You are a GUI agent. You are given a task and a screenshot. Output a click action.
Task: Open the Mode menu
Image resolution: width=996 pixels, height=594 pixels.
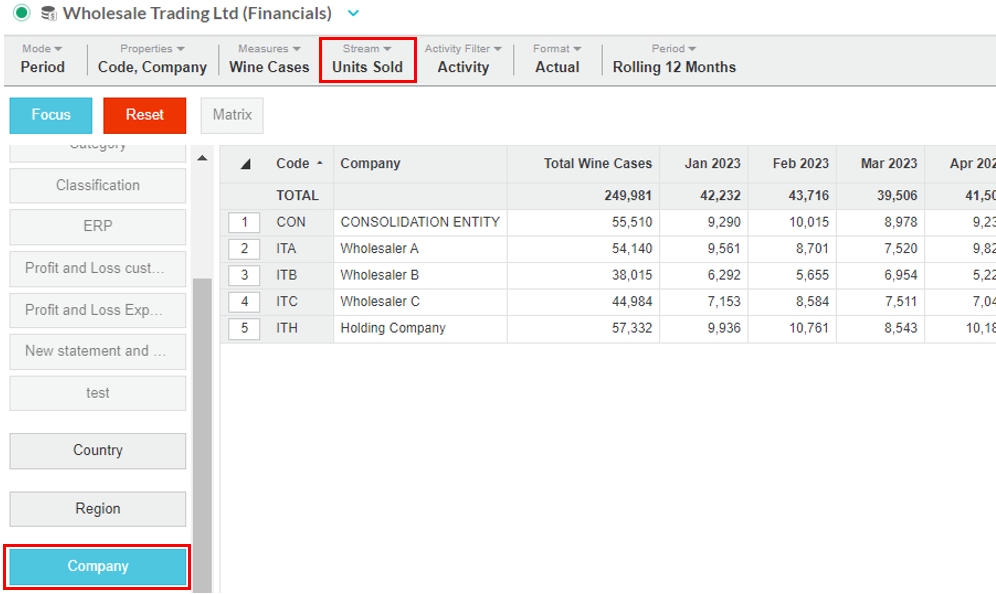[42, 59]
